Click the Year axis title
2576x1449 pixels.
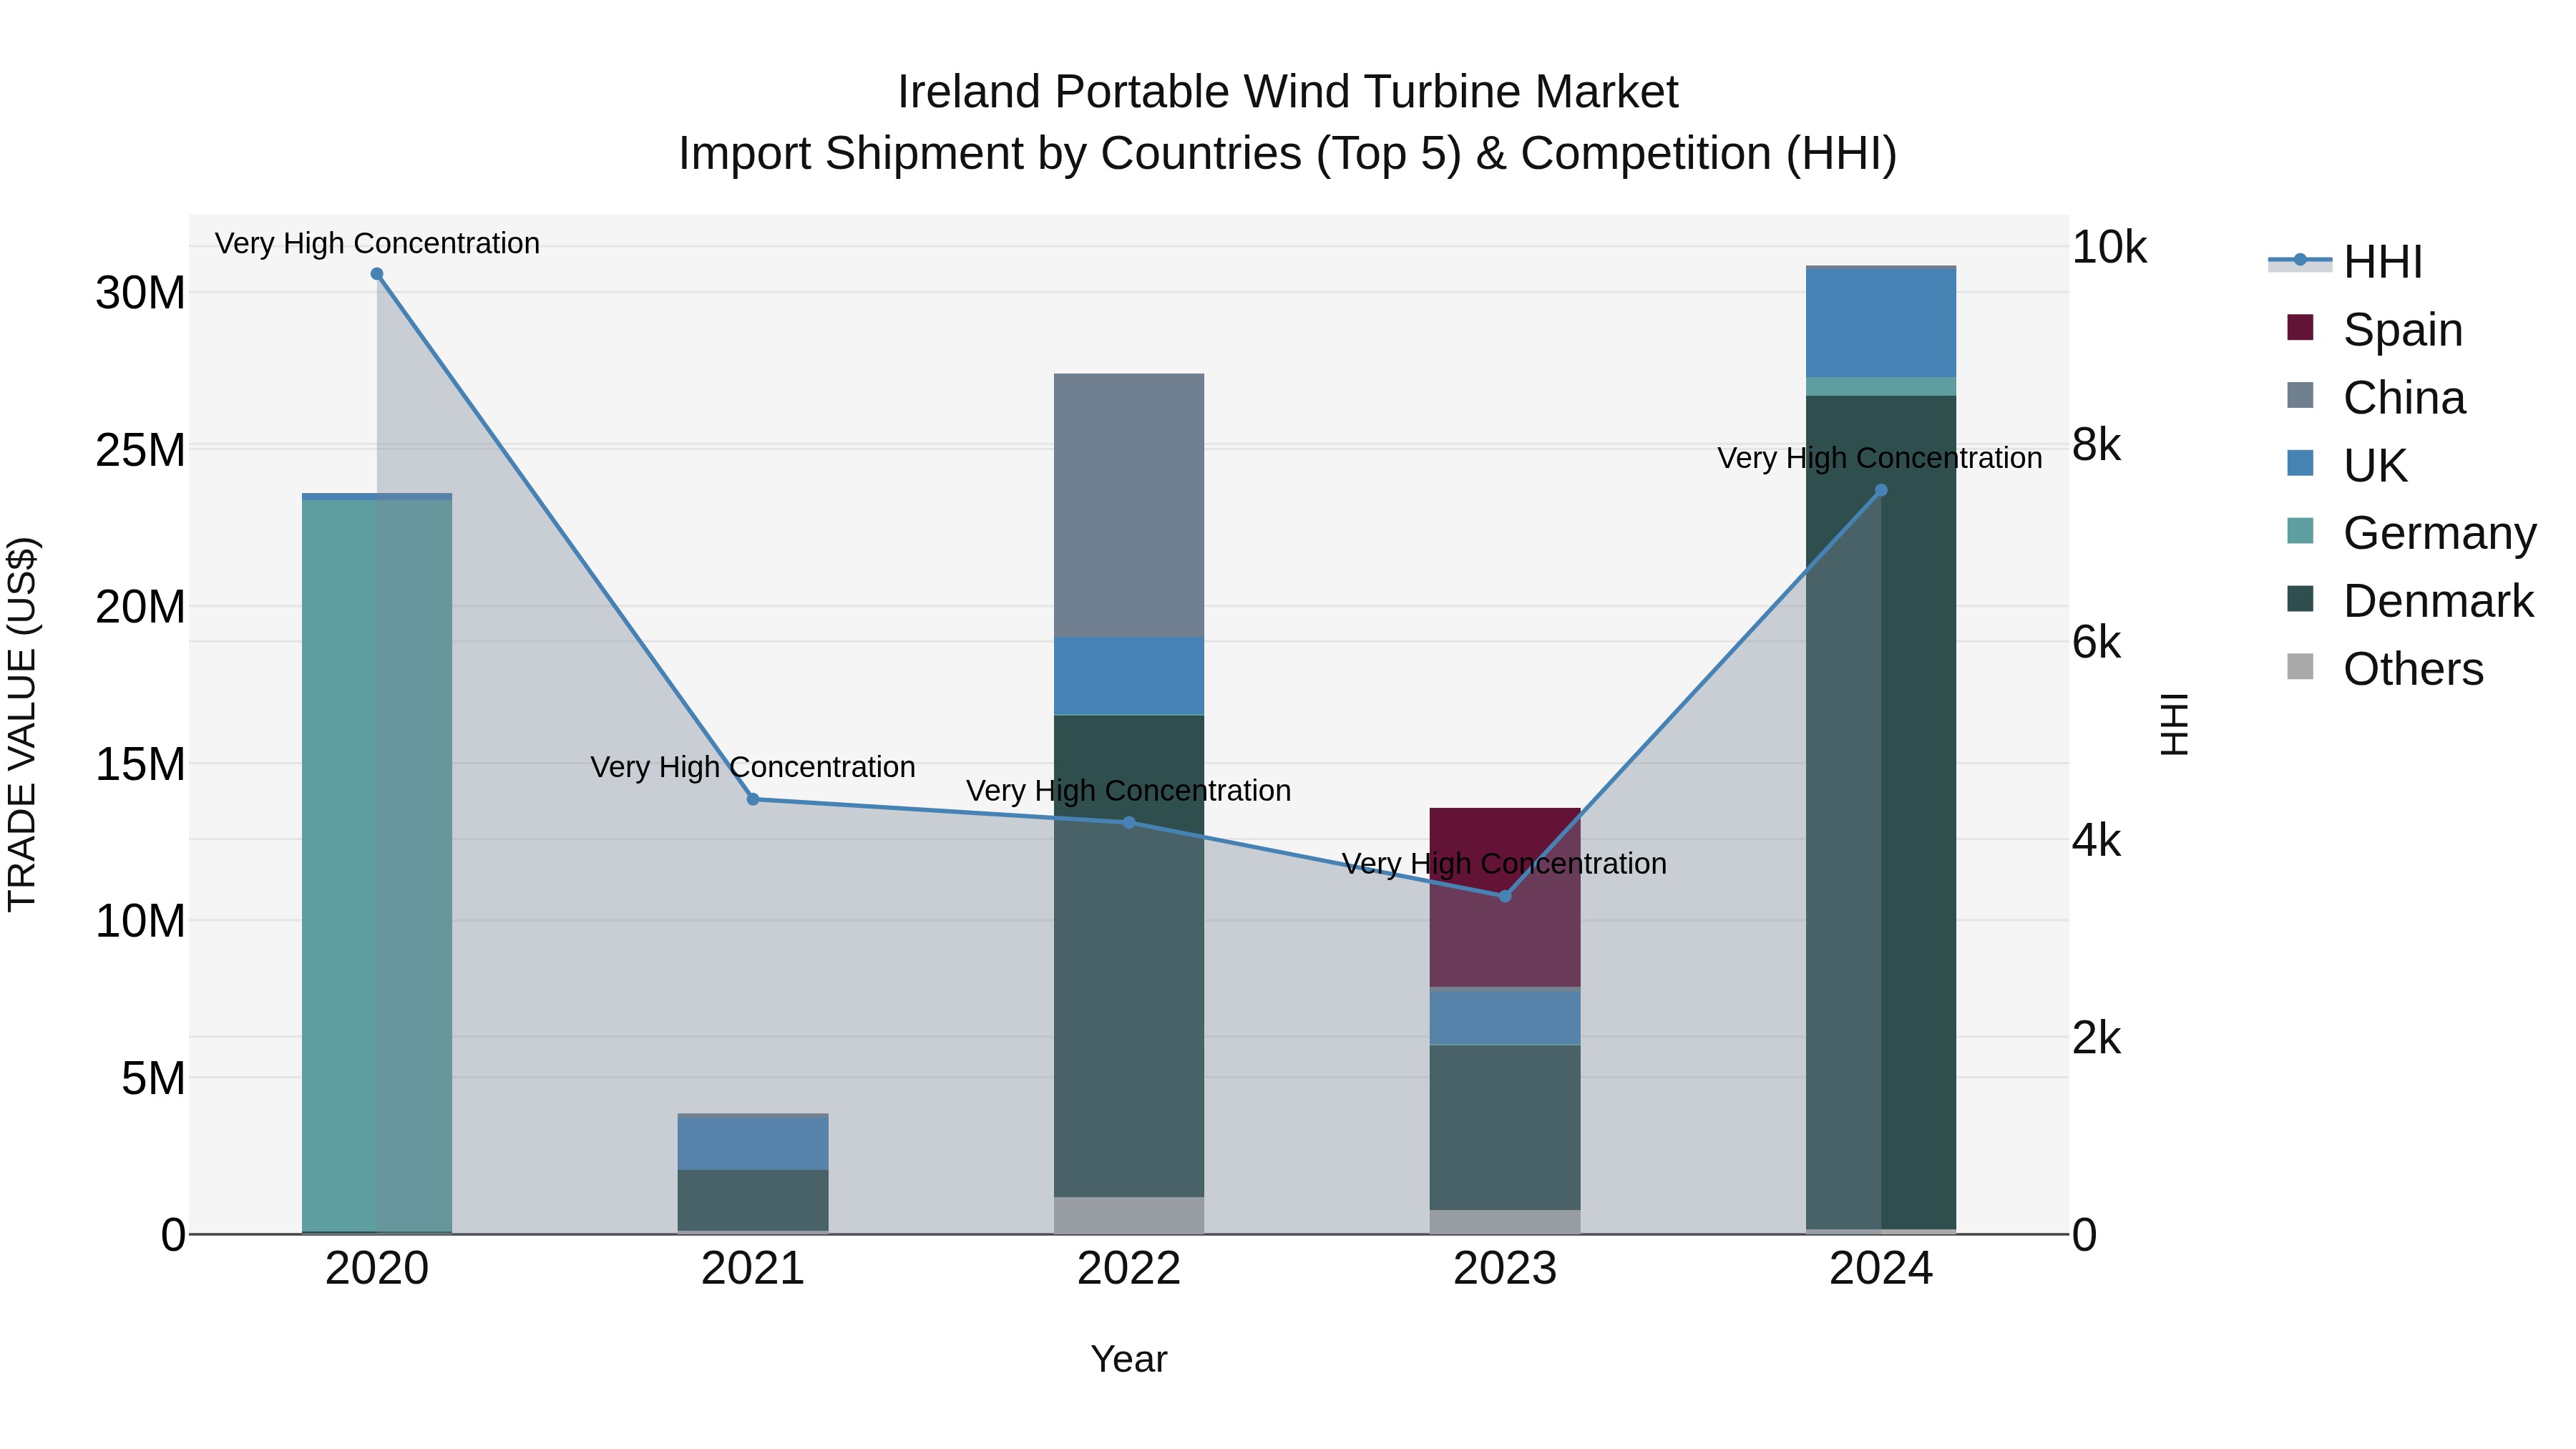(1129, 1359)
